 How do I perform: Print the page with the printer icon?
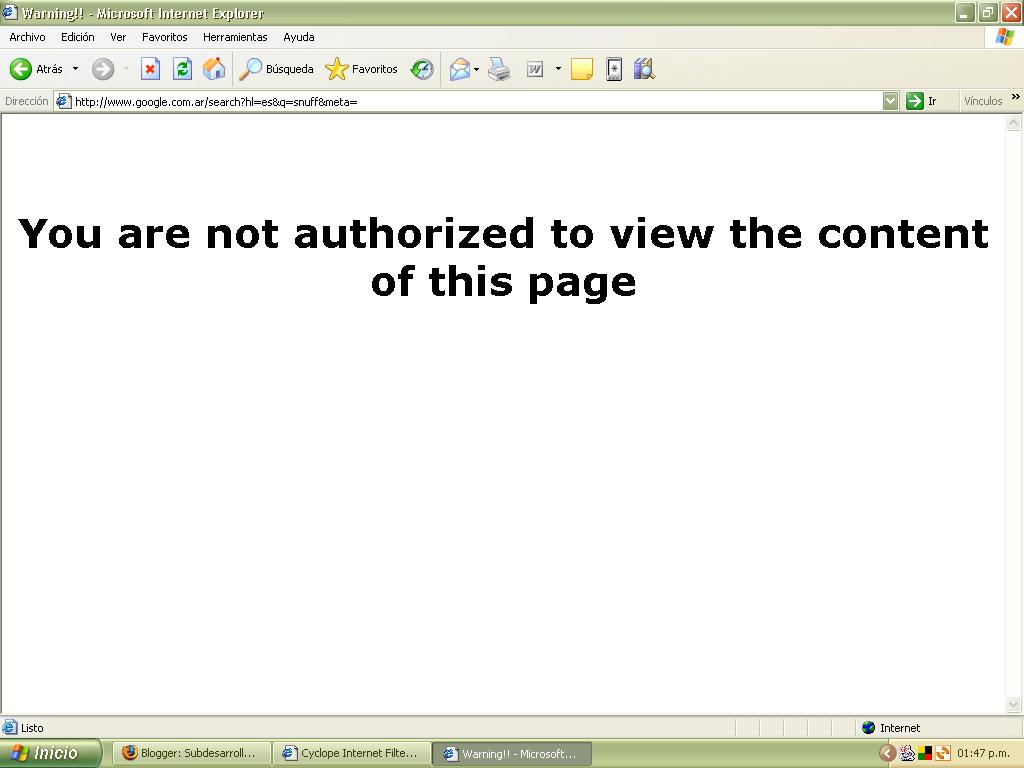(x=500, y=69)
